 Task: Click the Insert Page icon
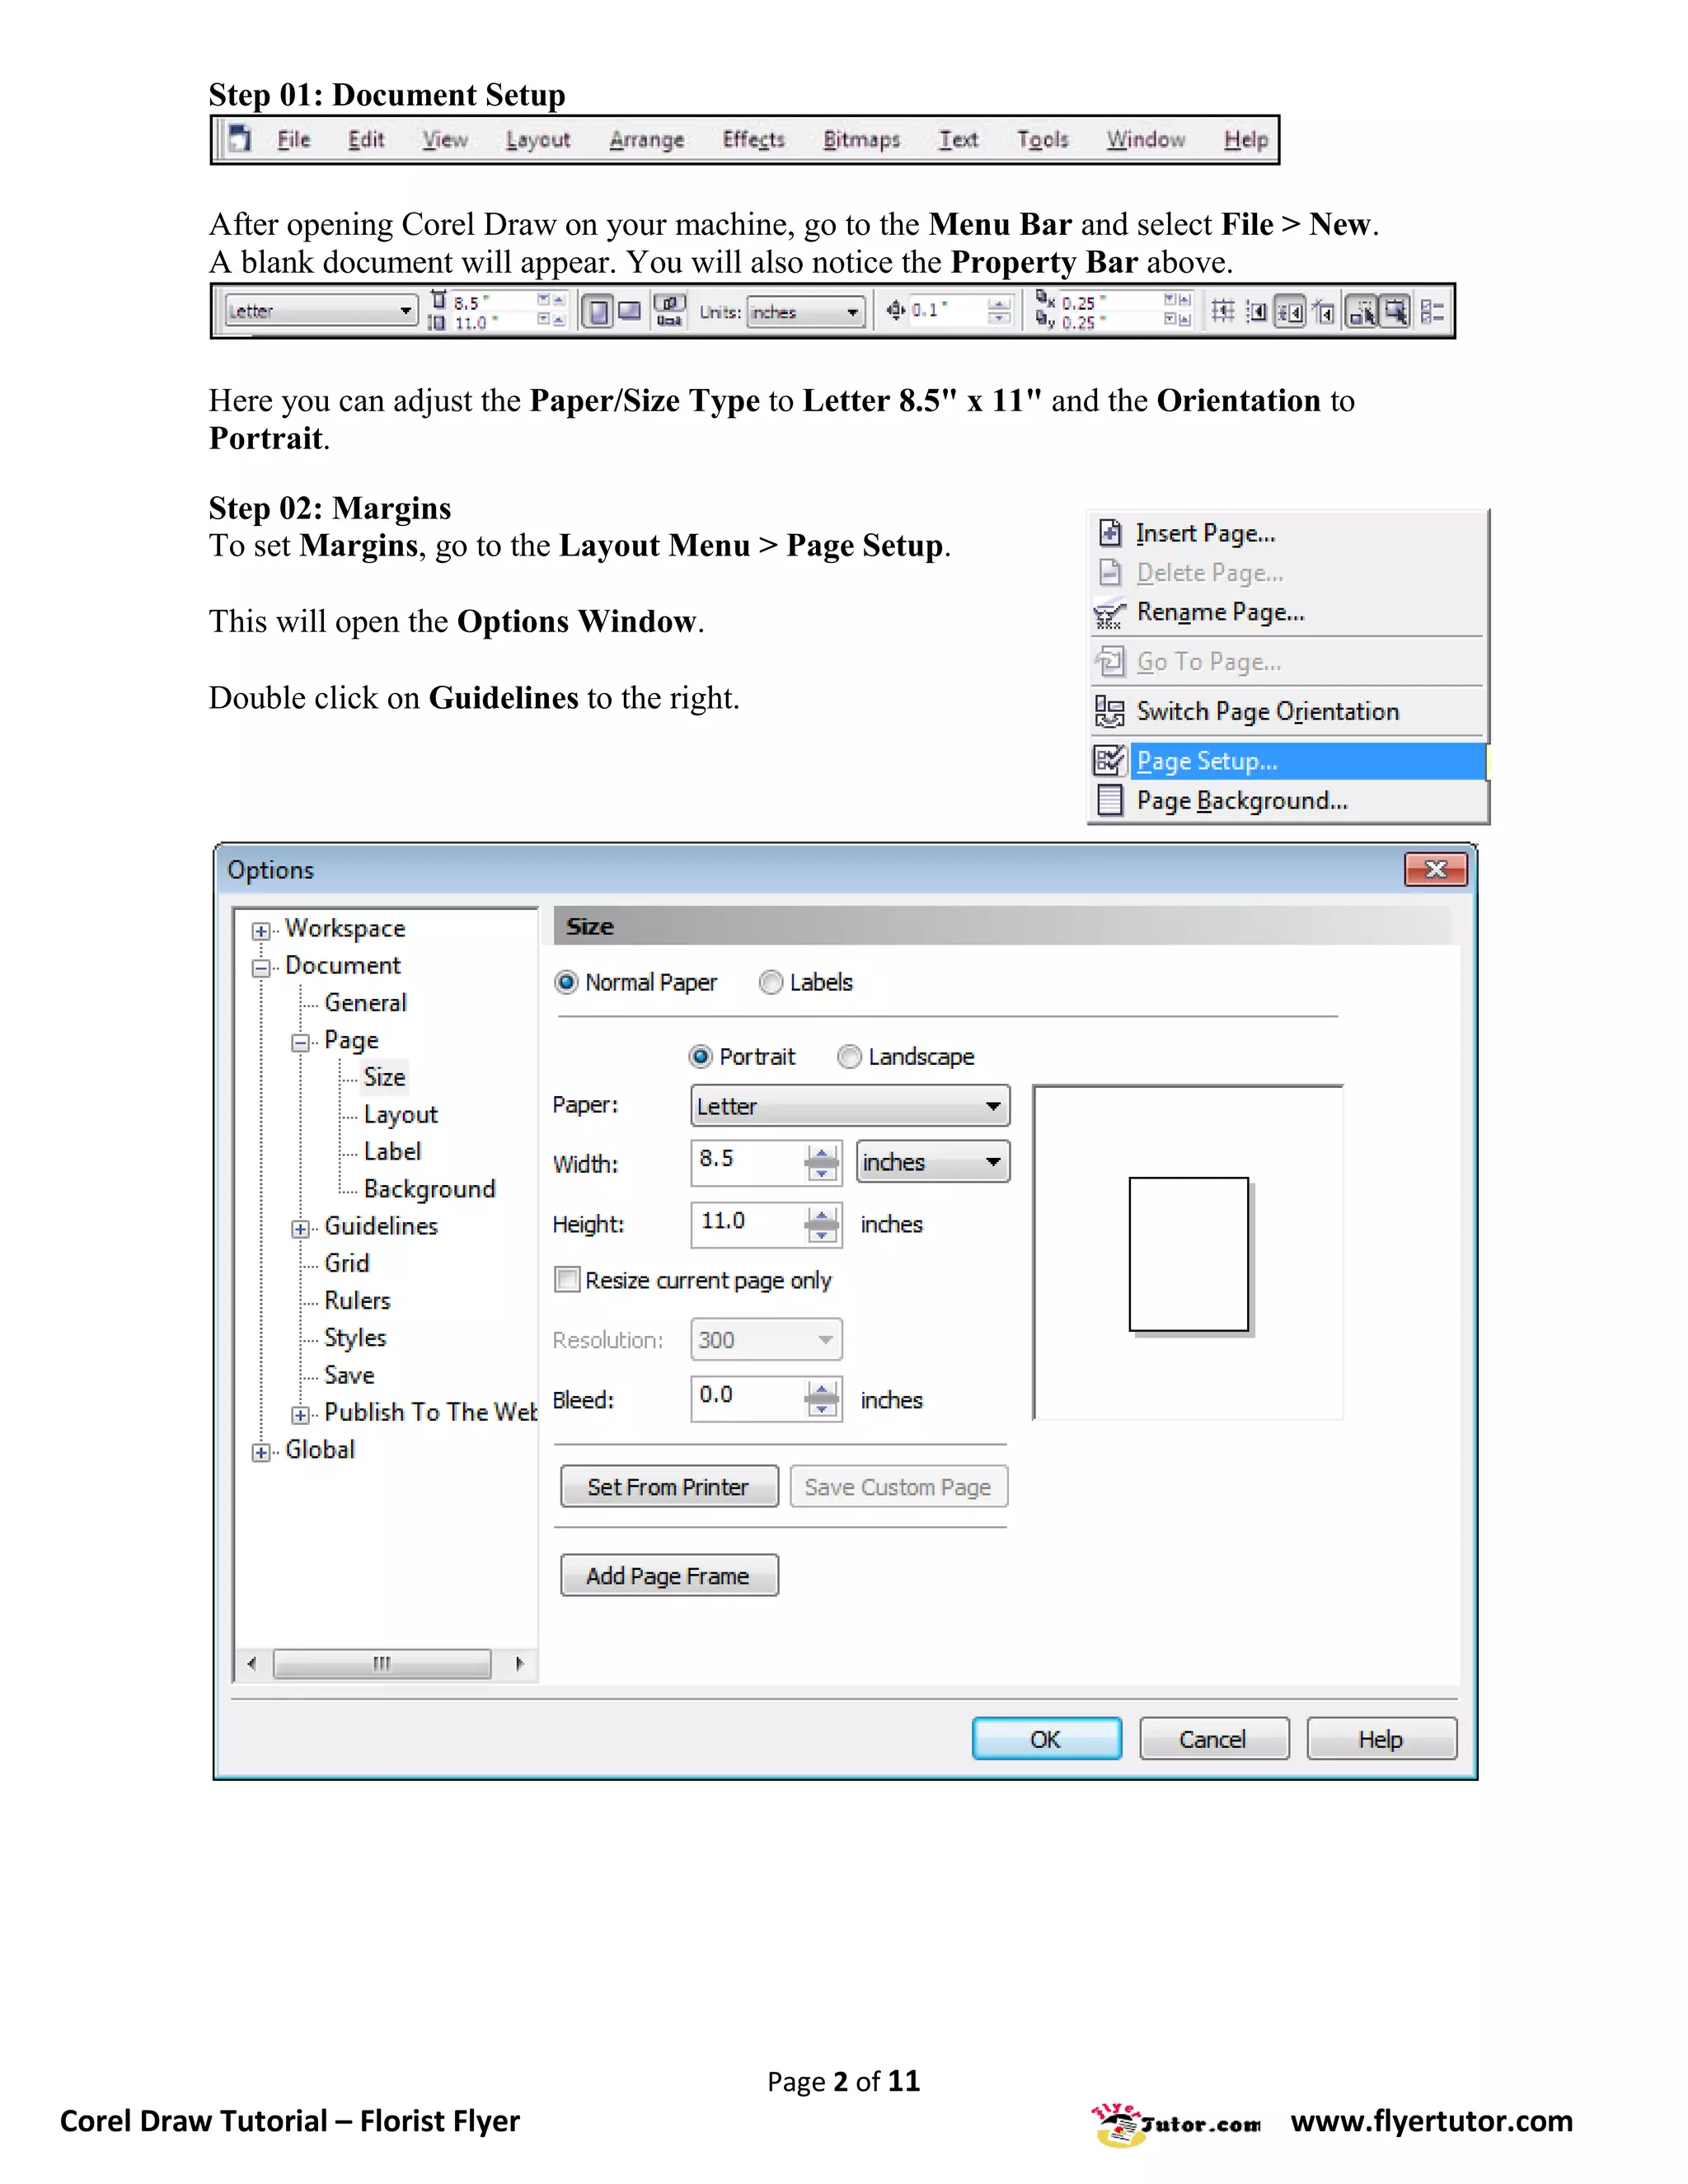[x=1109, y=533]
